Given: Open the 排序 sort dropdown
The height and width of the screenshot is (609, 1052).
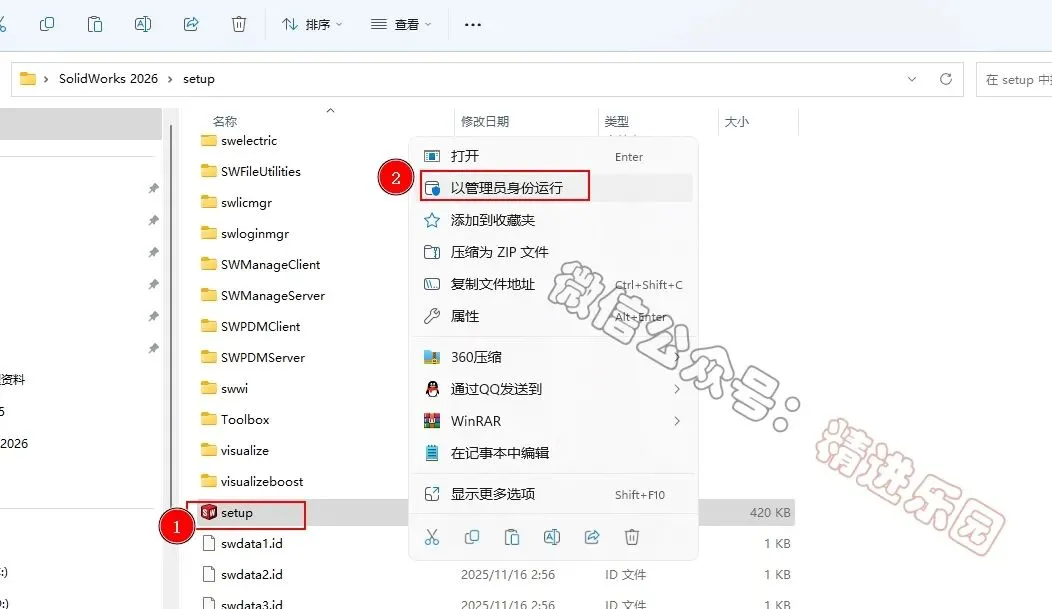Looking at the screenshot, I should coord(312,24).
